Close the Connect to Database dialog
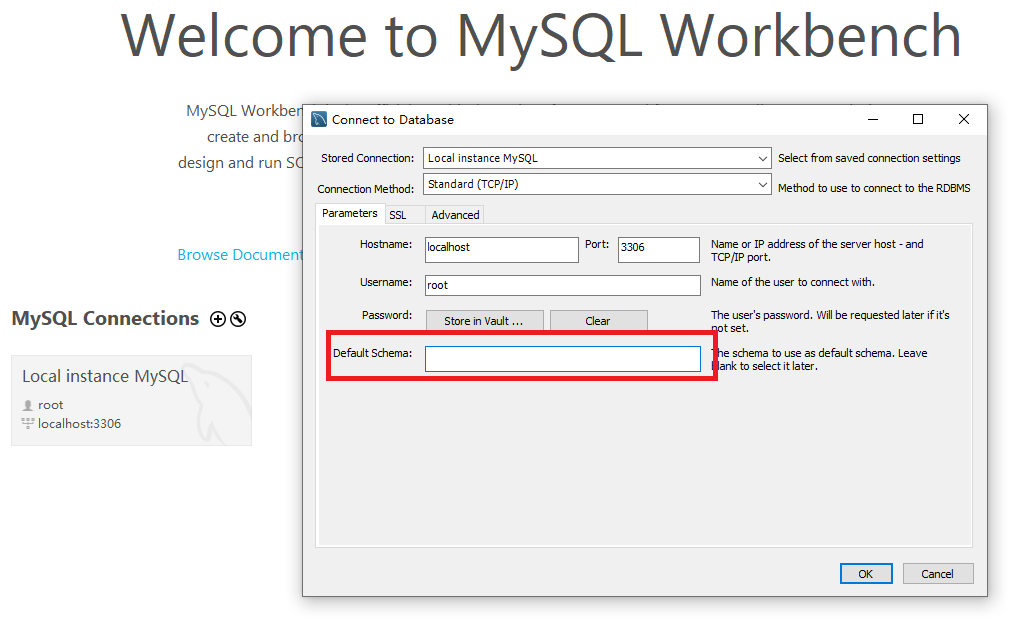Image resolution: width=1011 pixels, height=618 pixels. 964,119
